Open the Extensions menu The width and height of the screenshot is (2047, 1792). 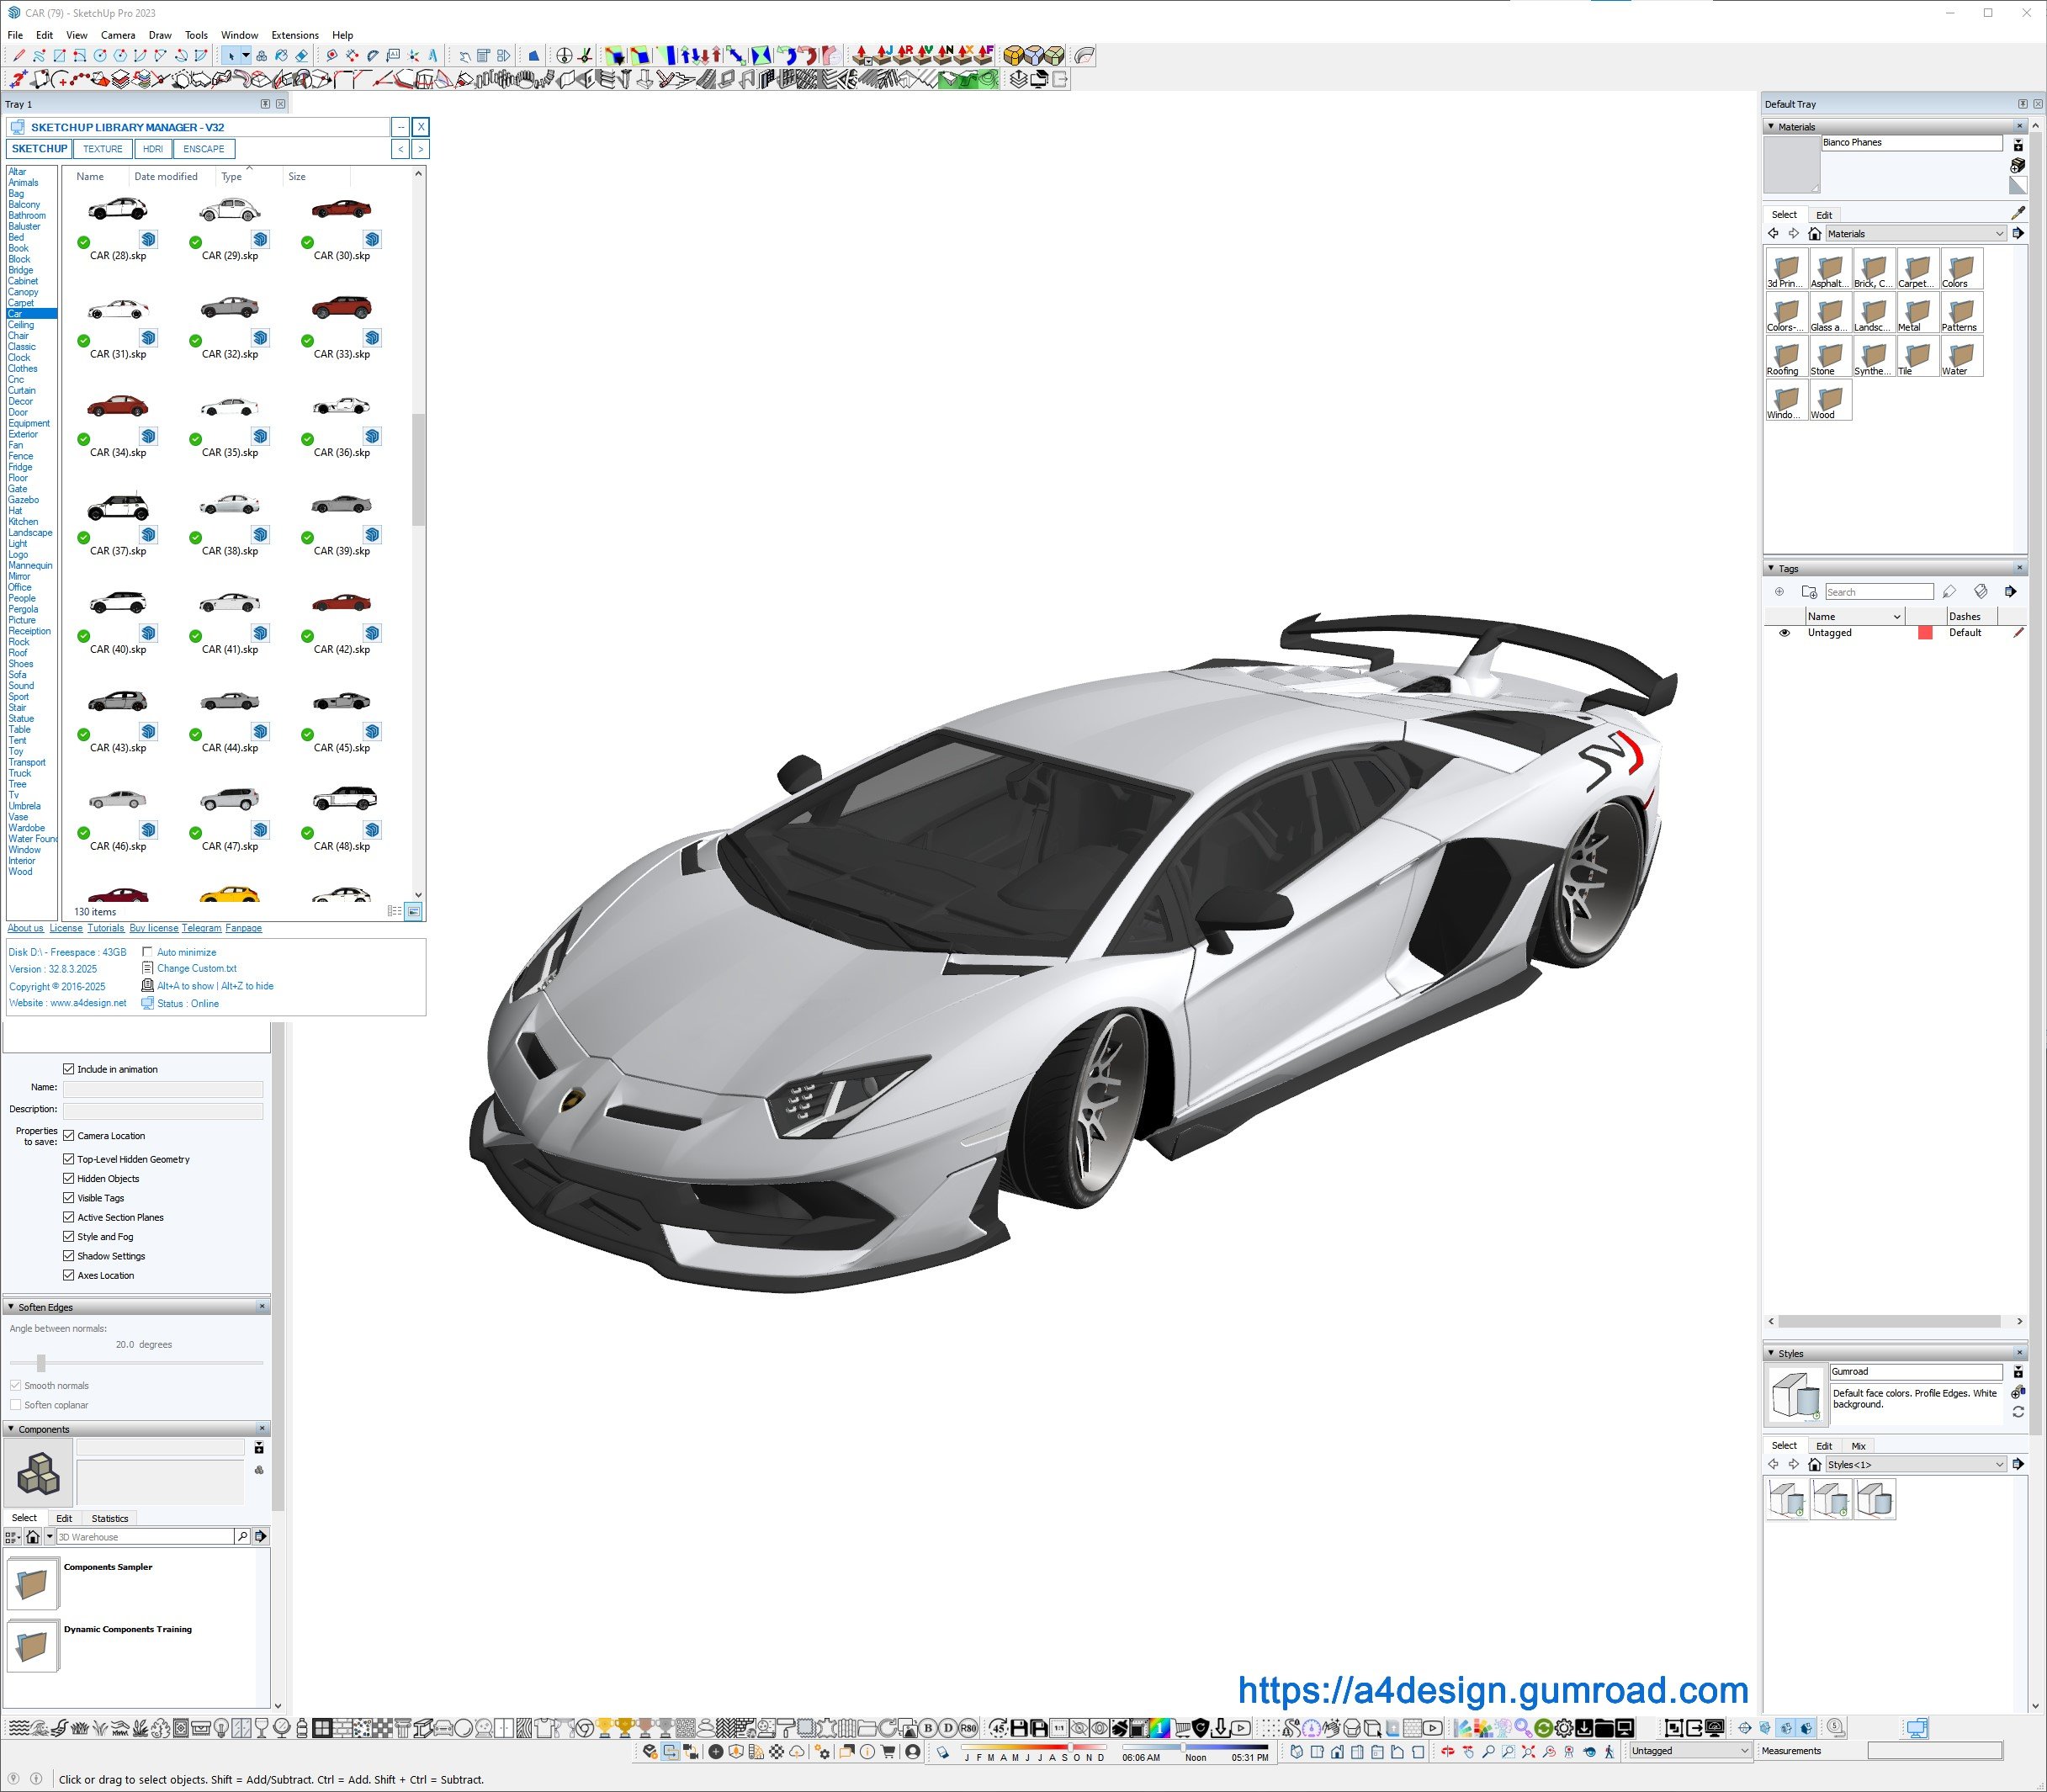pyautogui.click(x=294, y=35)
